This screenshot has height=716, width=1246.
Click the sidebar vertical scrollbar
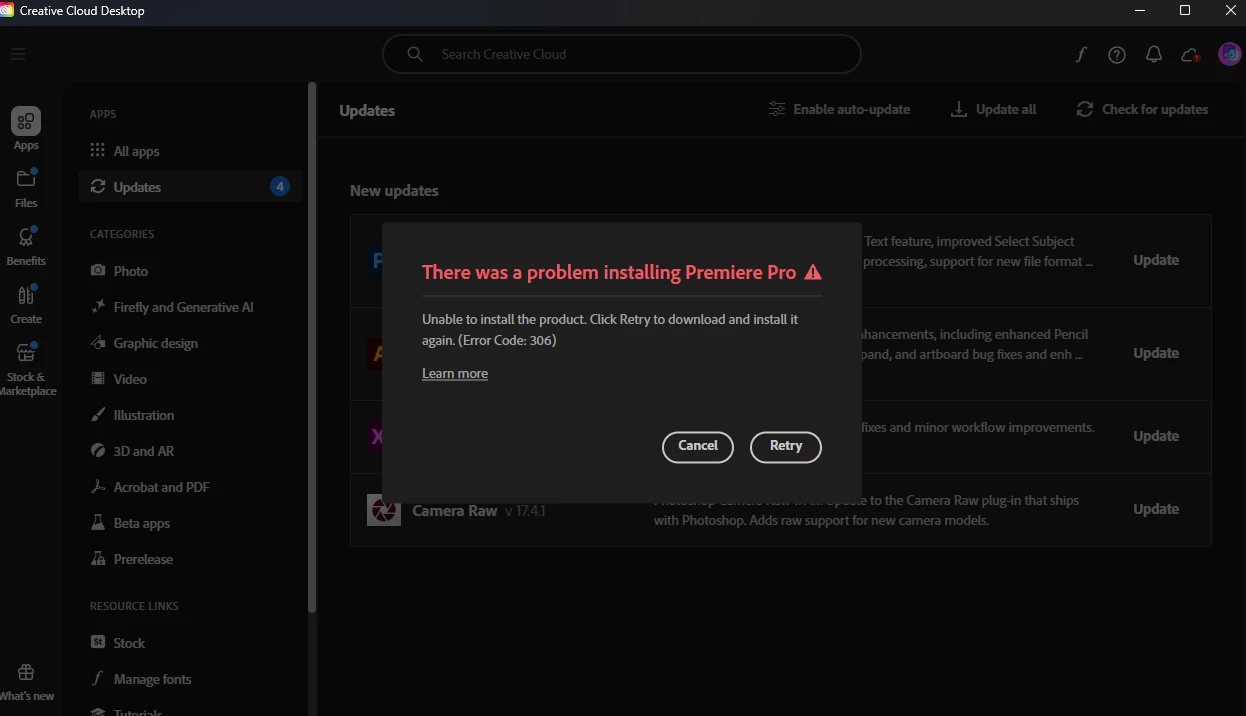coord(312,348)
